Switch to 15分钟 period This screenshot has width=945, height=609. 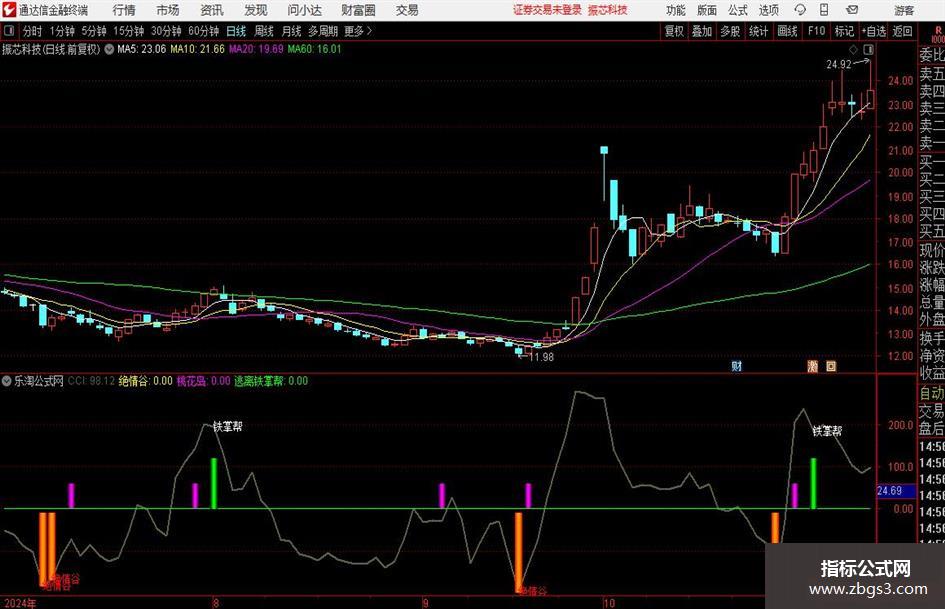[x=129, y=31]
